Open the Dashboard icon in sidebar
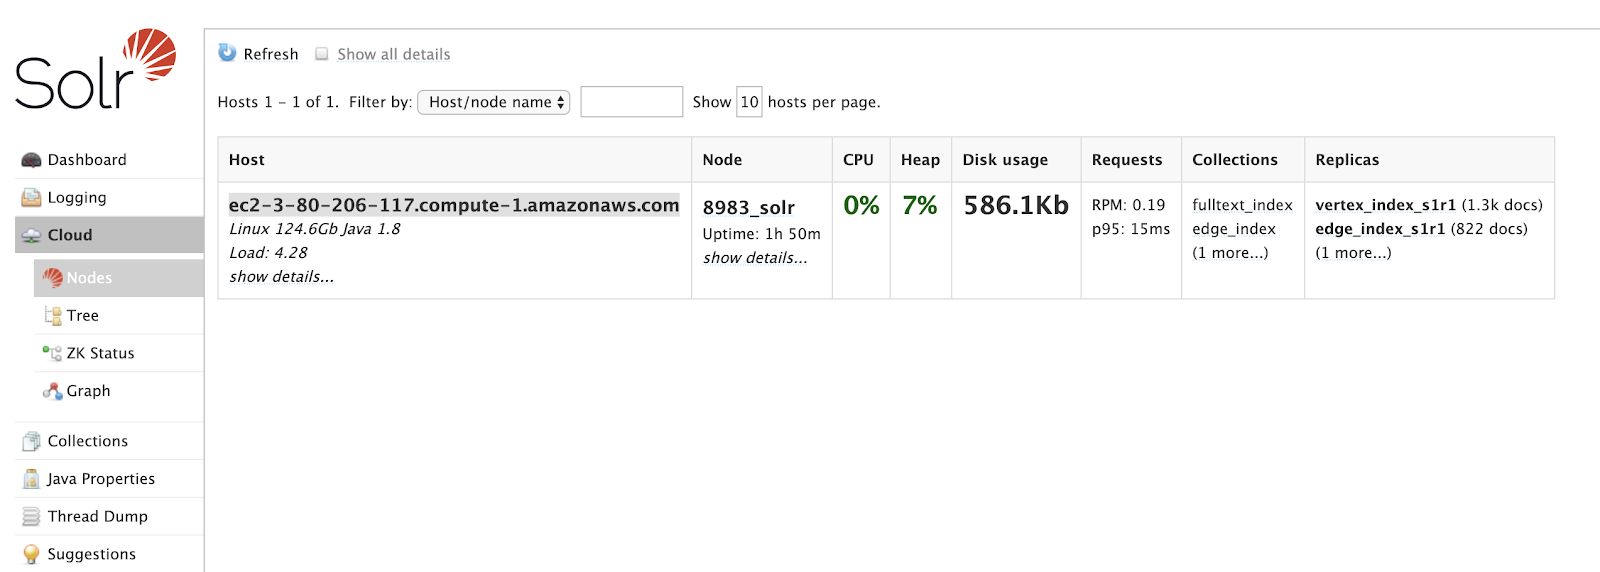The image size is (1600, 572). pos(31,160)
